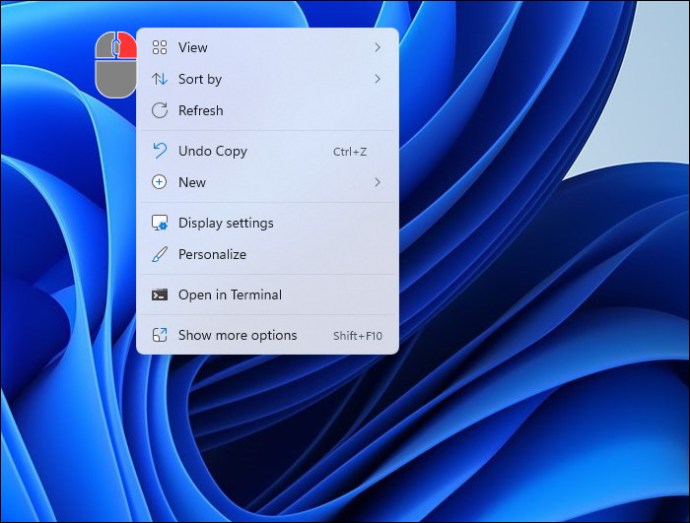690x523 pixels.
Task: Select Refresh from the context menu
Action: (267, 110)
